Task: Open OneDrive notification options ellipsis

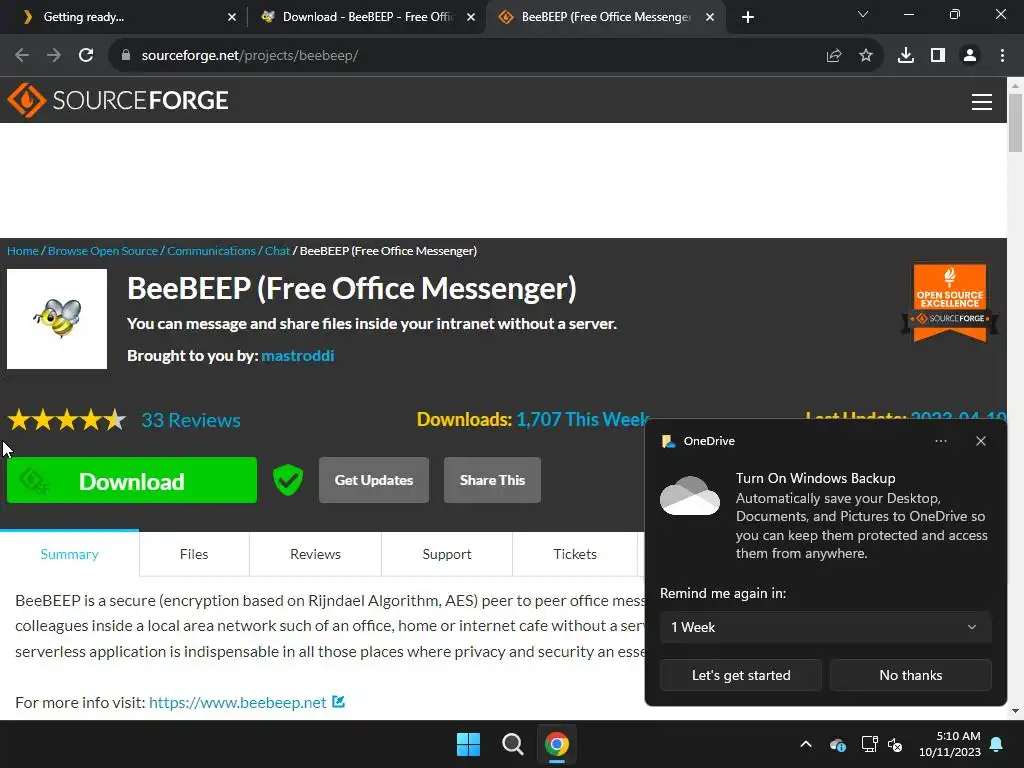Action: coord(940,441)
